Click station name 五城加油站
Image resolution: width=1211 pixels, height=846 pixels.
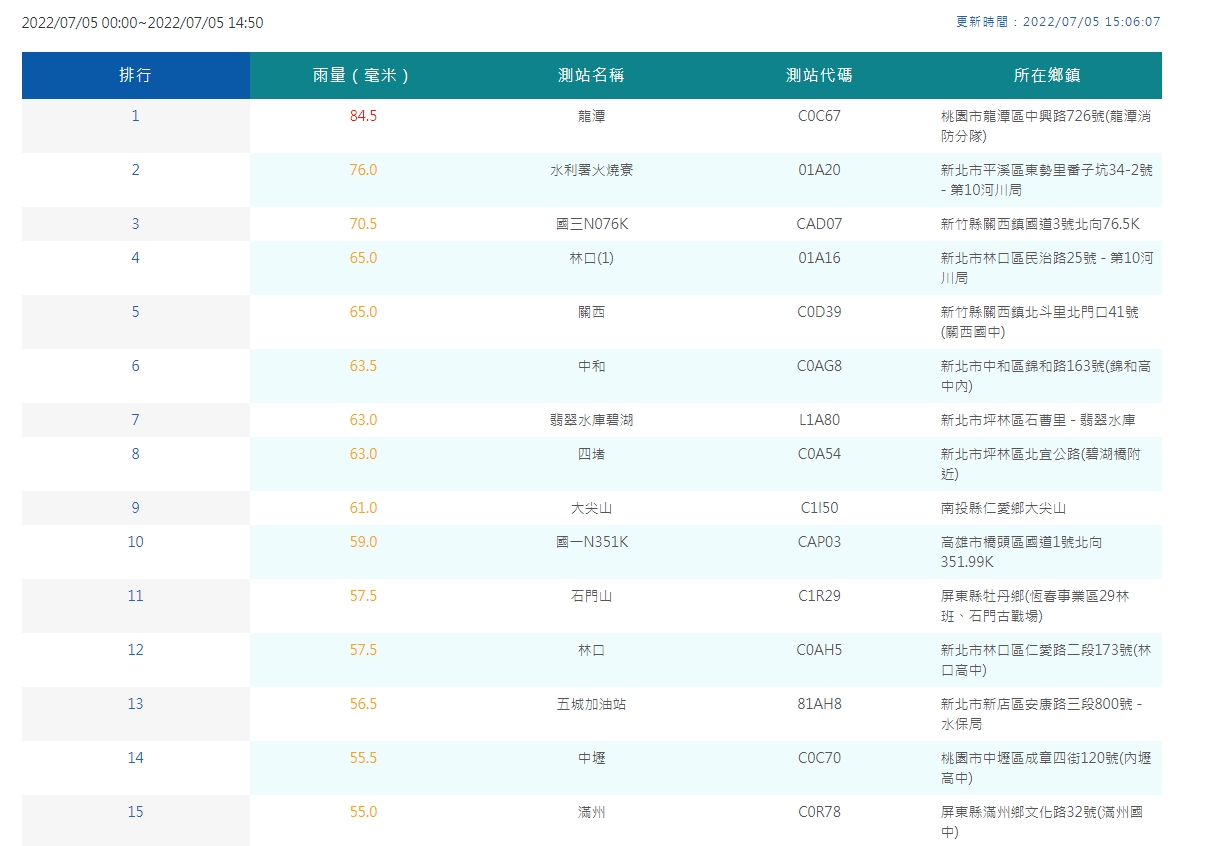pos(591,704)
